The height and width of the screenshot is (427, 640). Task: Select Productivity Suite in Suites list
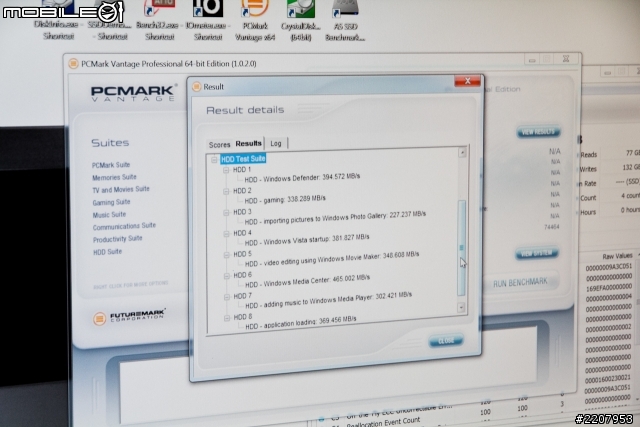pyautogui.click(x=118, y=239)
